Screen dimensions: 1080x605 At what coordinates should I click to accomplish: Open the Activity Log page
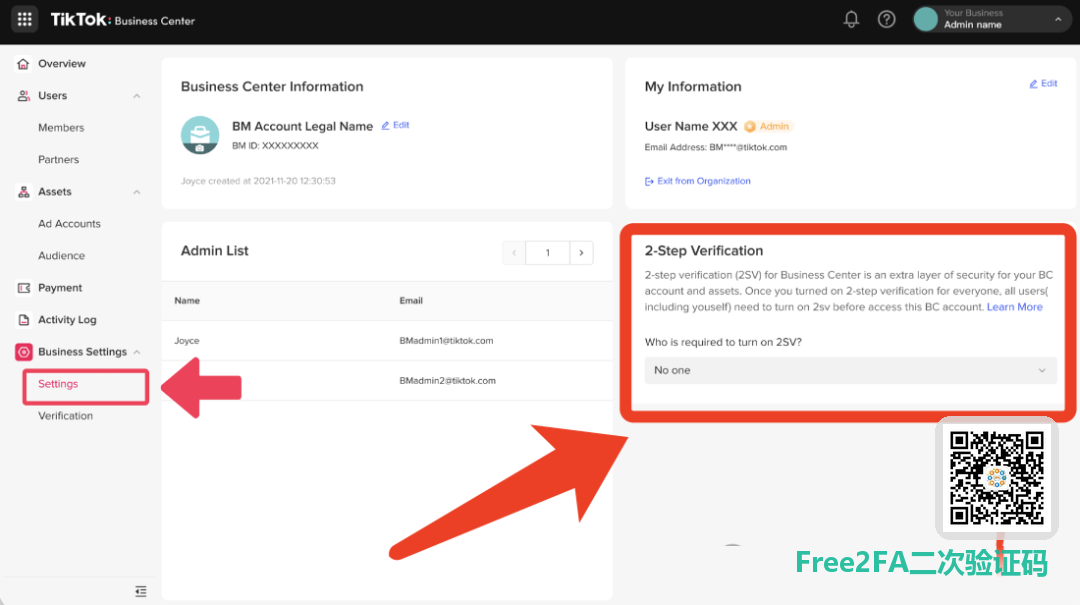(x=68, y=320)
